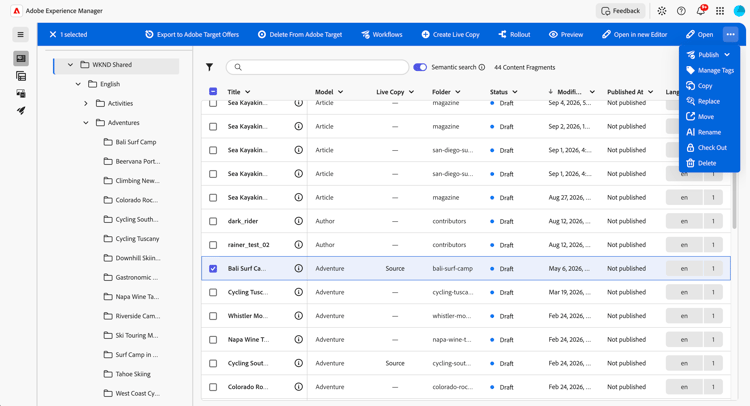The width and height of the screenshot is (750, 406).
Task: Open Published At column dropdown
Action: 651,92
